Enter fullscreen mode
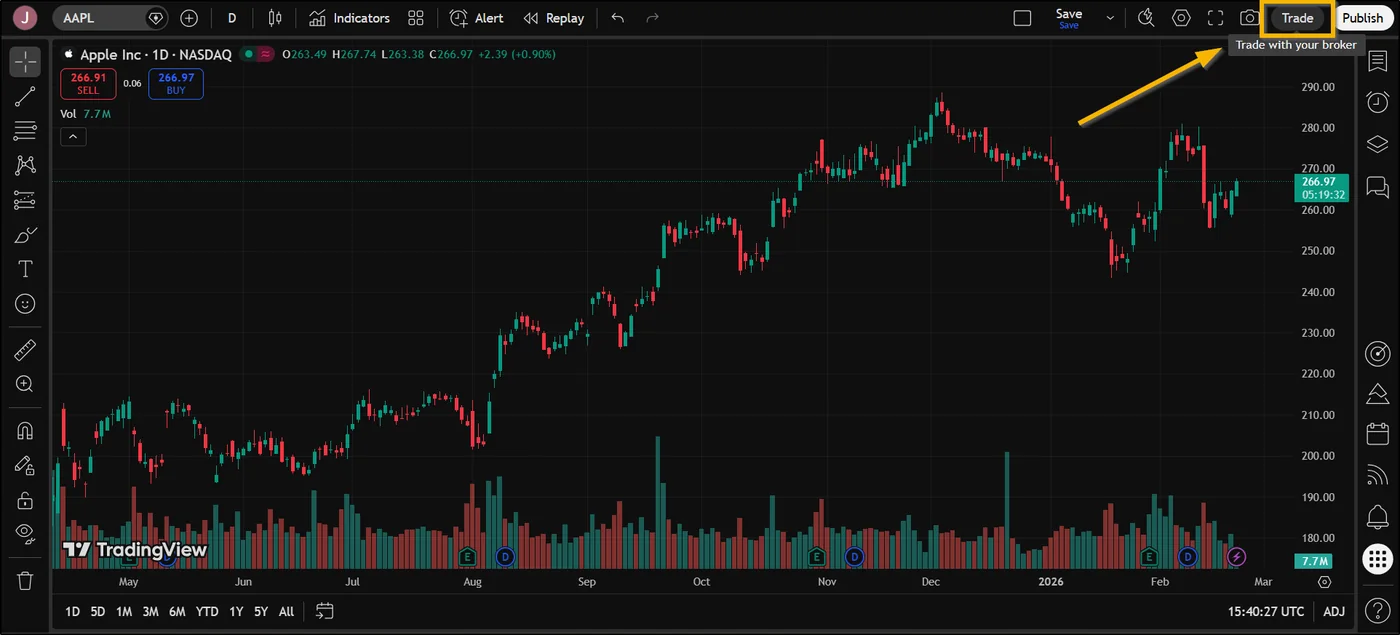This screenshot has height=635, width=1400. (x=1215, y=18)
